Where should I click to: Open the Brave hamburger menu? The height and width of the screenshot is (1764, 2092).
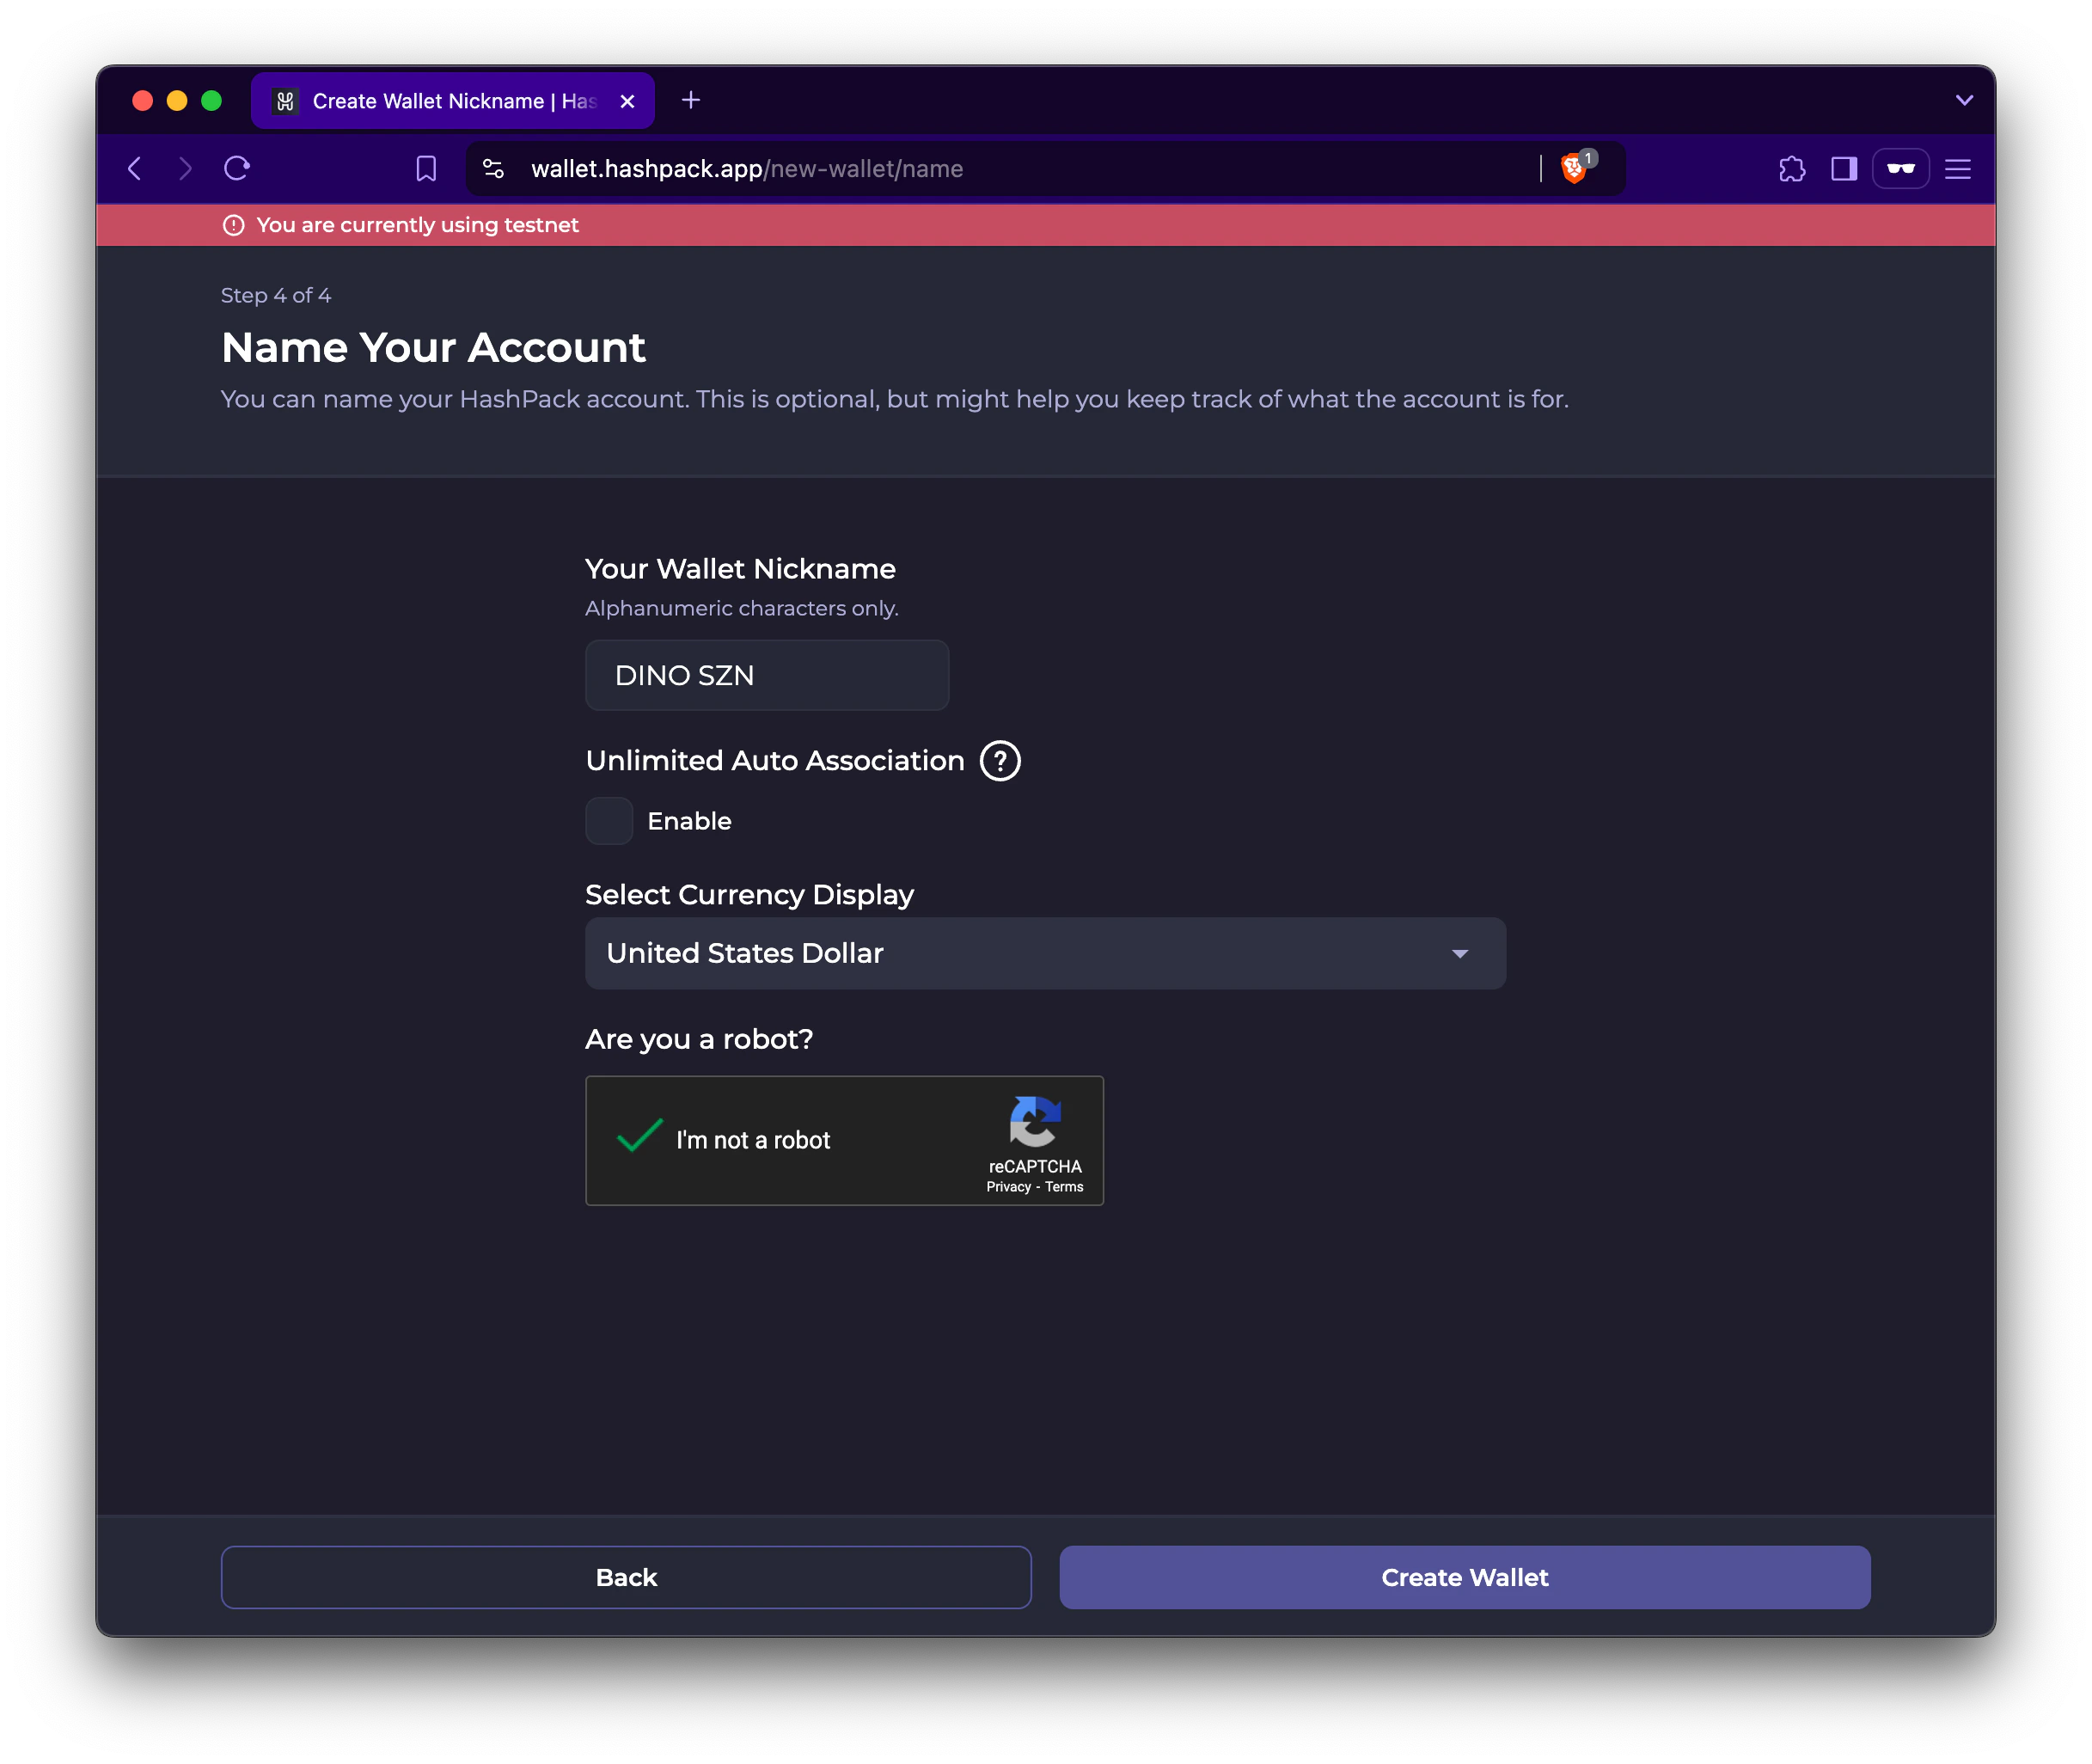pyautogui.click(x=1957, y=169)
